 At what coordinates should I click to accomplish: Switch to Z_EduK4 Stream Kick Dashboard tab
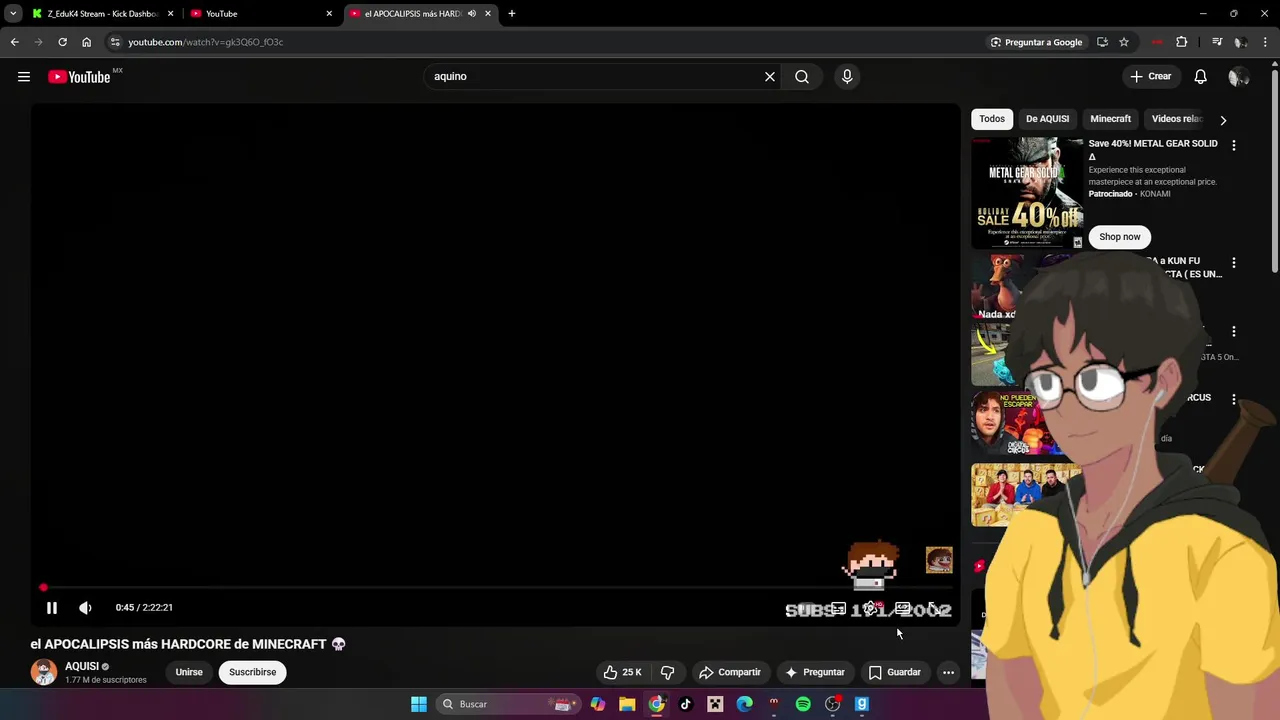(103, 14)
